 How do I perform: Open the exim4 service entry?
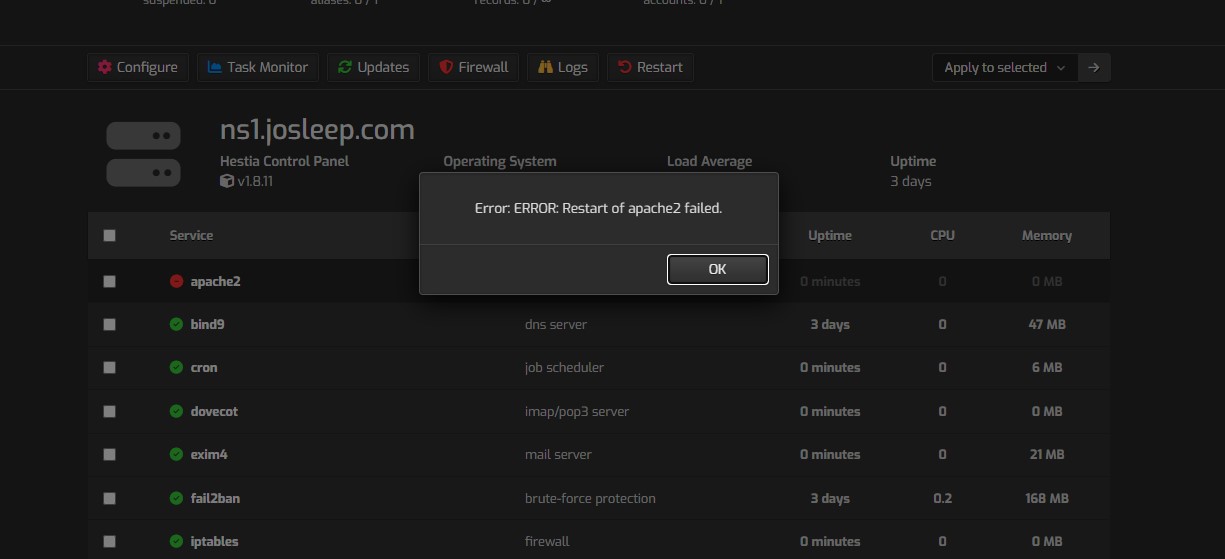coord(209,454)
